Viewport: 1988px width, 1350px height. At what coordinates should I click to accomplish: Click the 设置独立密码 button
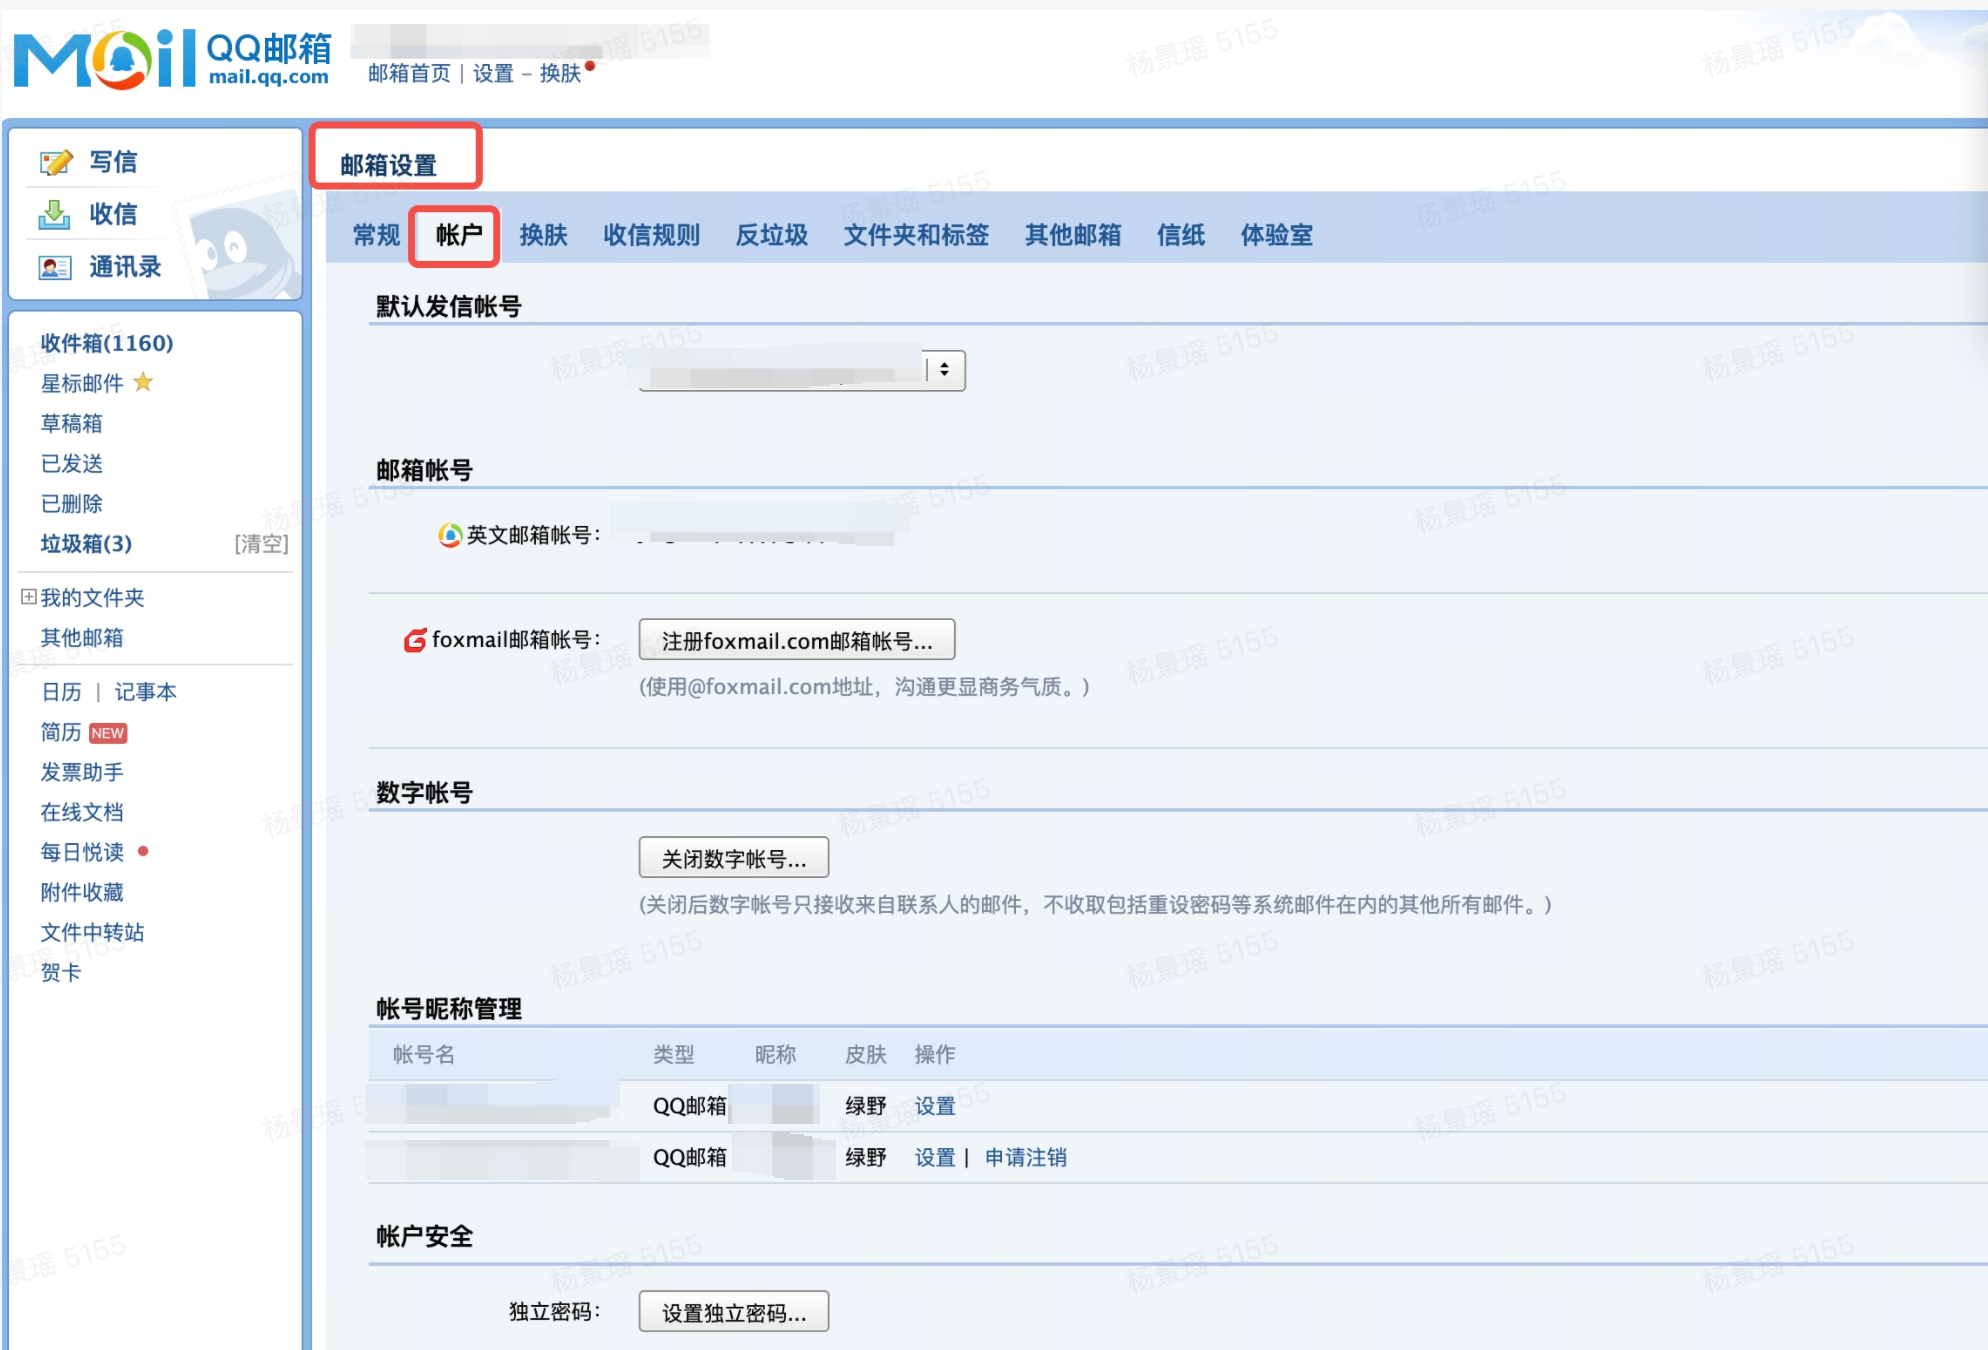[x=733, y=1312]
